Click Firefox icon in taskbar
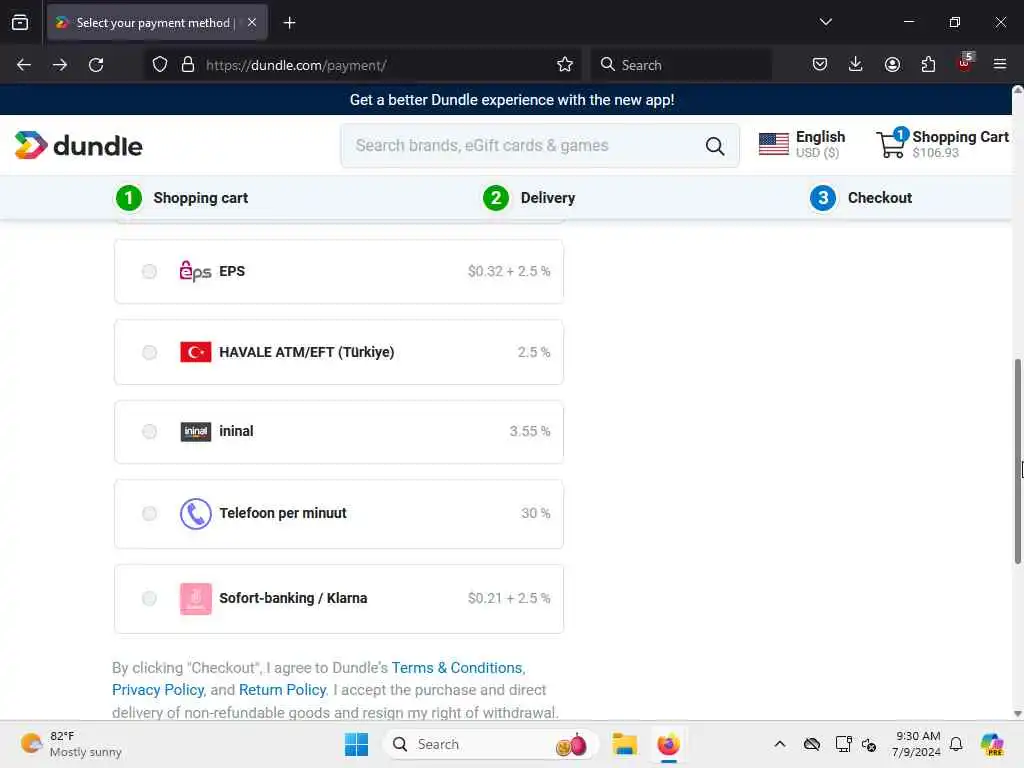Viewport: 1024px width, 768px height. [669, 744]
